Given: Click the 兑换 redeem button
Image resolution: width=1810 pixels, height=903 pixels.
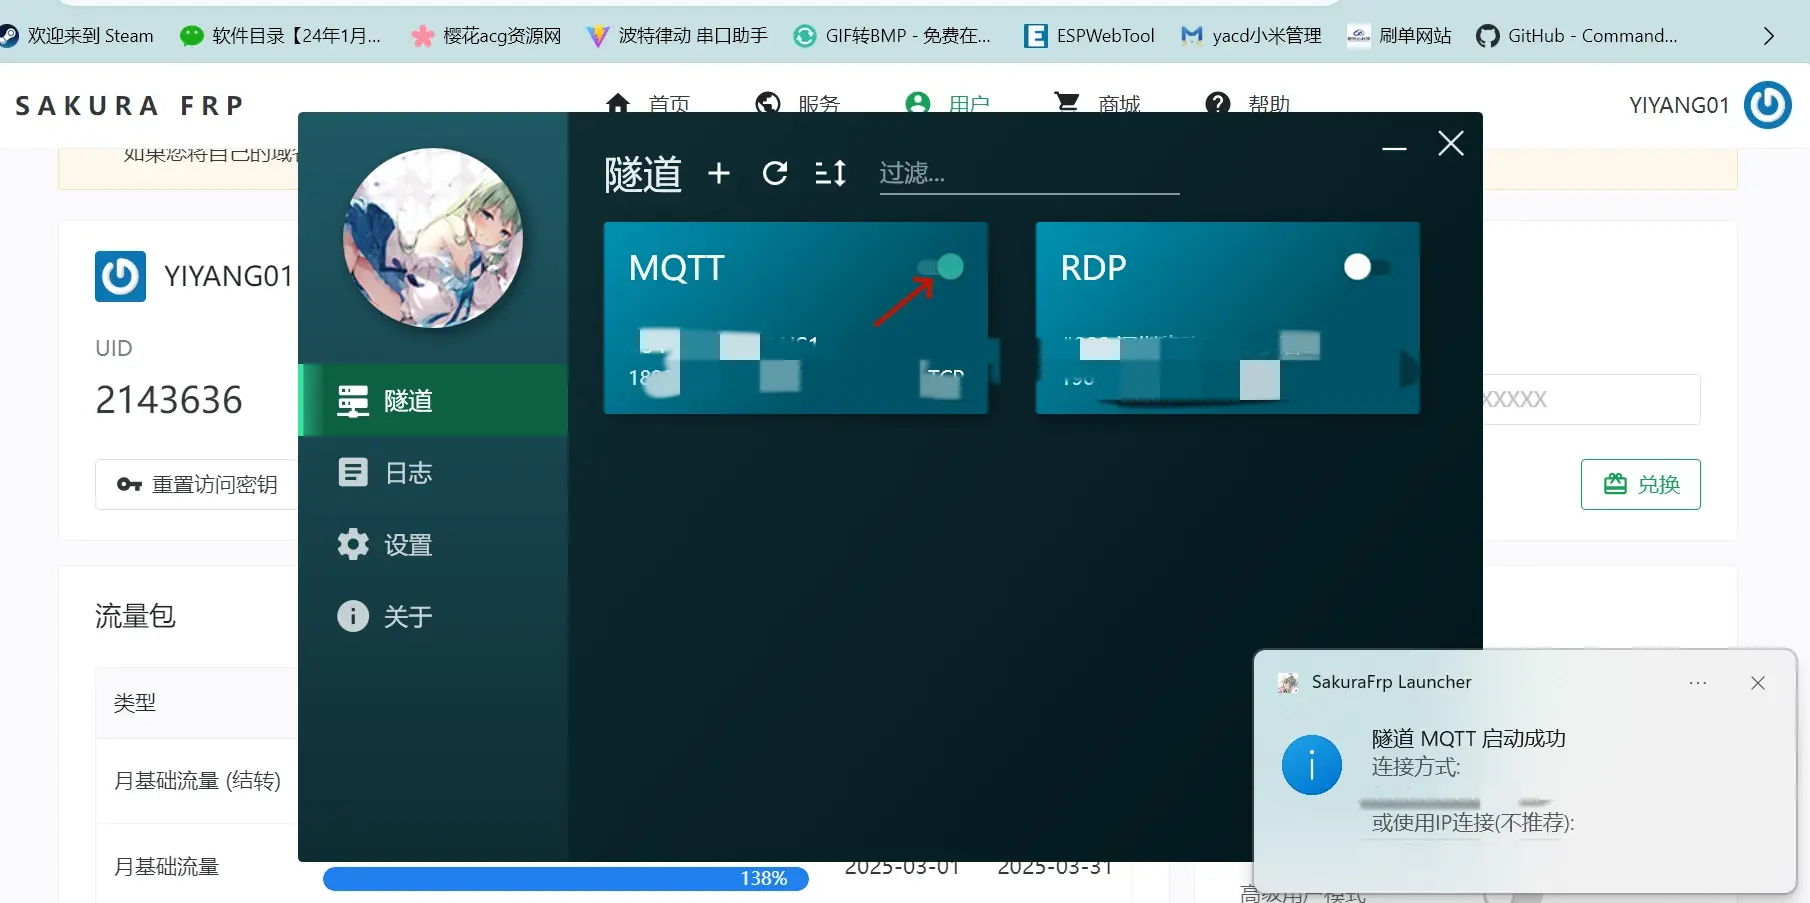Looking at the screenshot, I should [x=1641, y=484].
